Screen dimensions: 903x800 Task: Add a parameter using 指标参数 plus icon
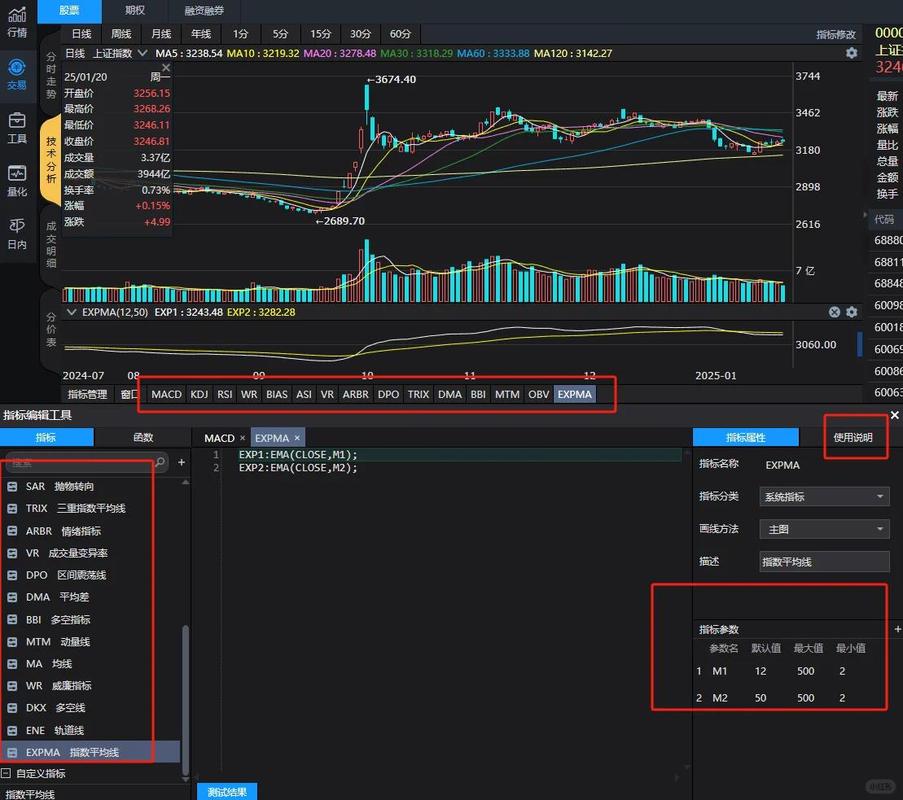[897, 629]
